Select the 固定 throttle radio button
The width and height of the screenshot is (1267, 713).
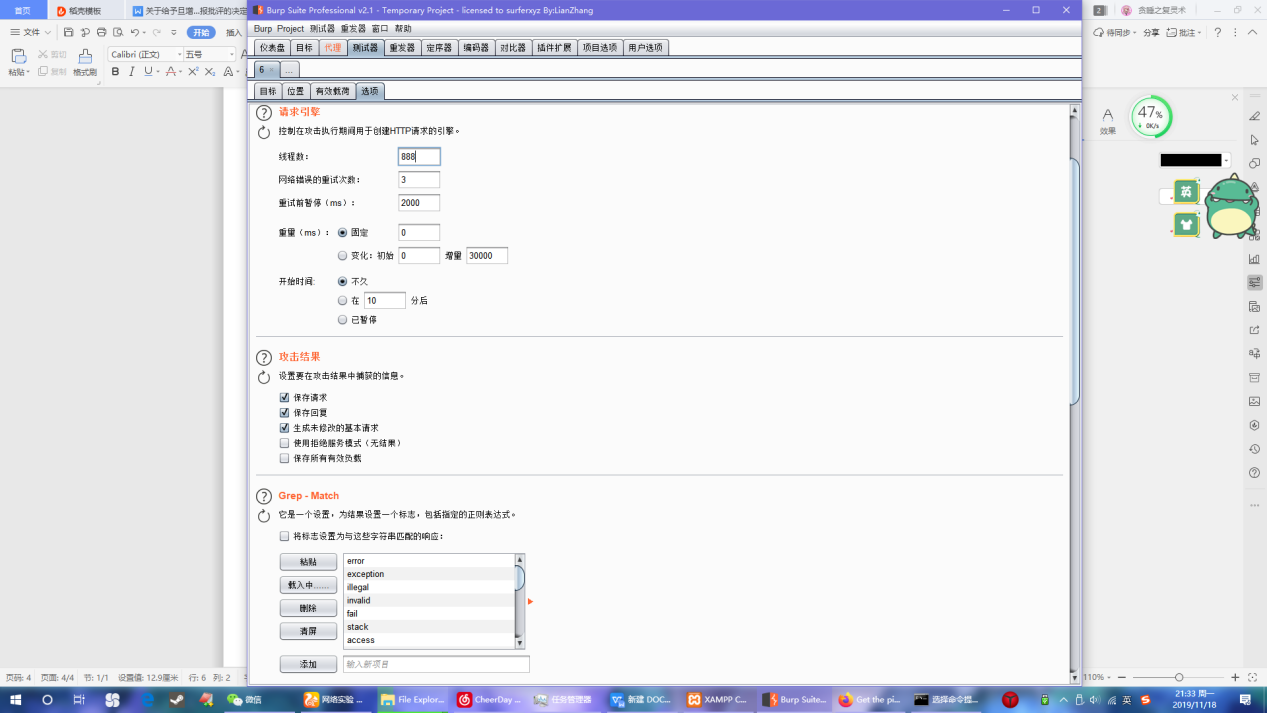point(343,232)
